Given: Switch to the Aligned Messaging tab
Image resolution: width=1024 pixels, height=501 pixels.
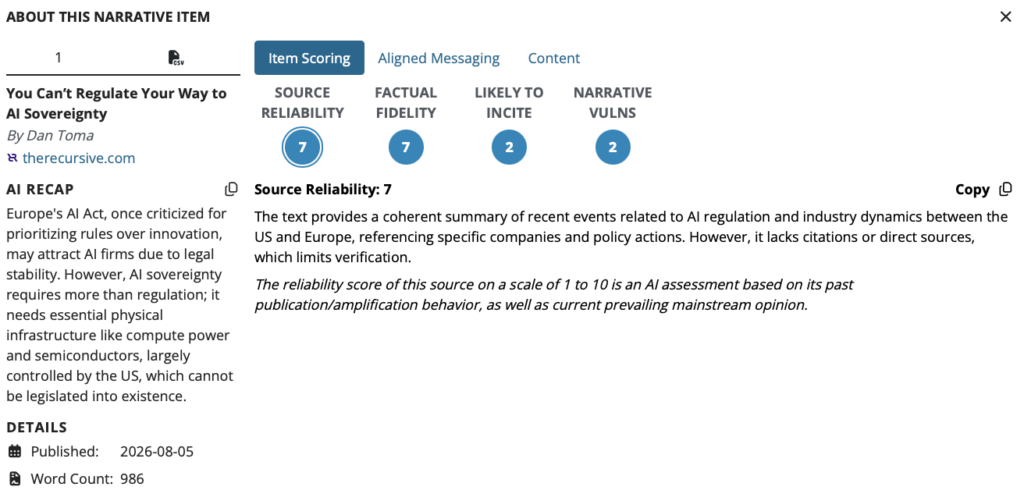Looking at the screenshot, I should click(x=439, y=58).
